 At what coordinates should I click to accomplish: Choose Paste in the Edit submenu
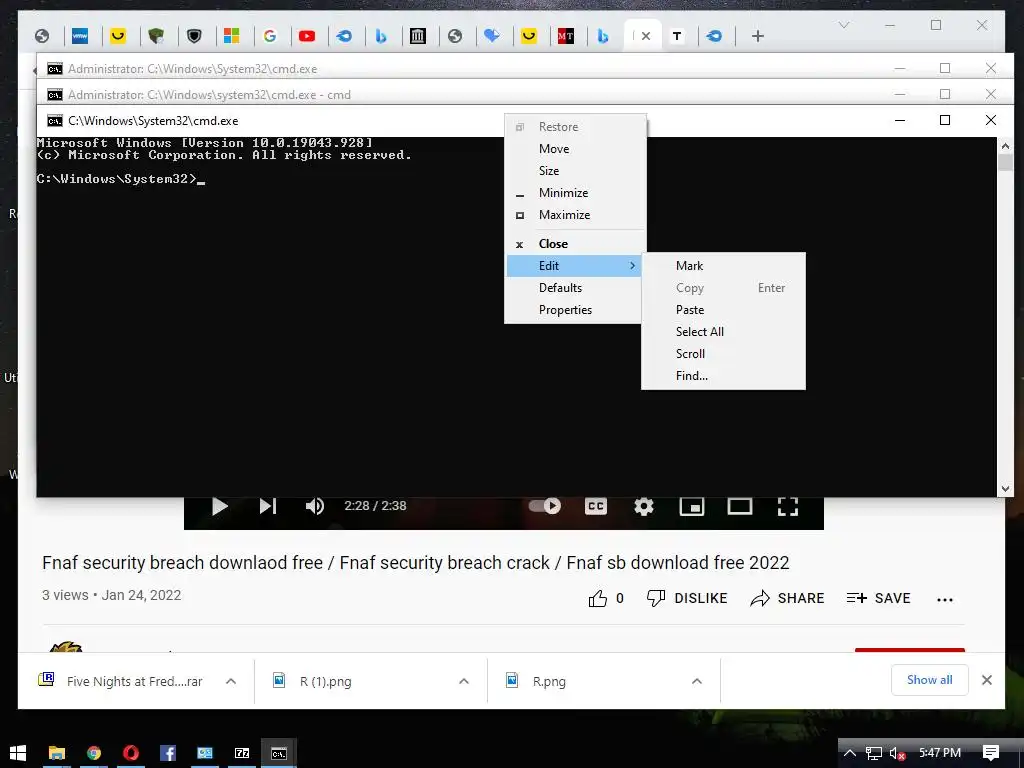point(723,310)
